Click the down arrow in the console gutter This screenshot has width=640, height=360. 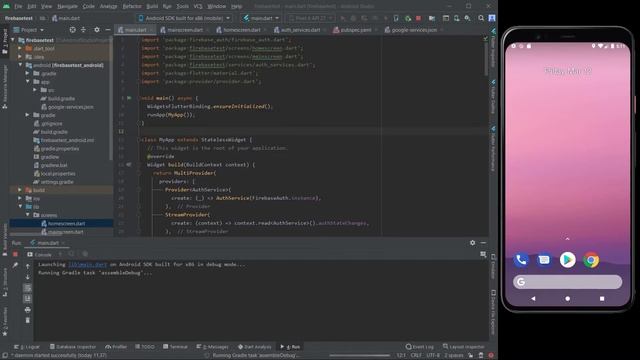click(x=27, y=277)
